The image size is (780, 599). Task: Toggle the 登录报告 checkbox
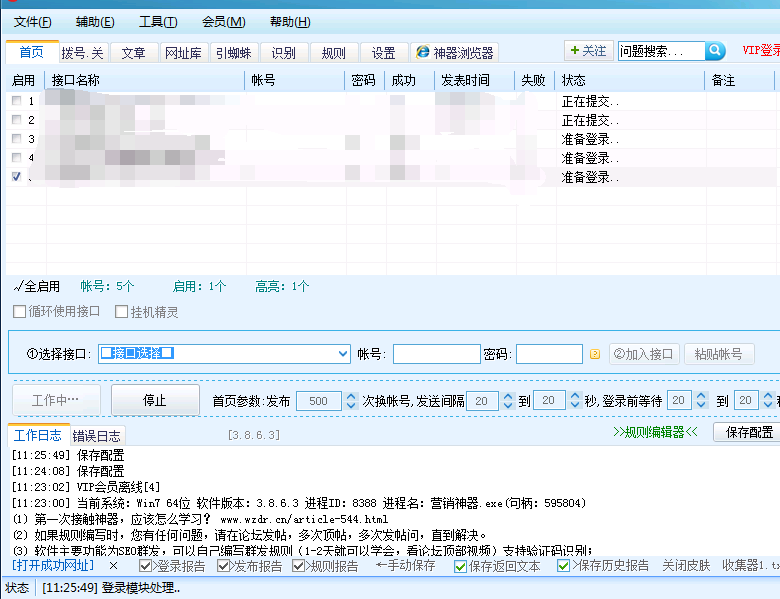point(146,566)
